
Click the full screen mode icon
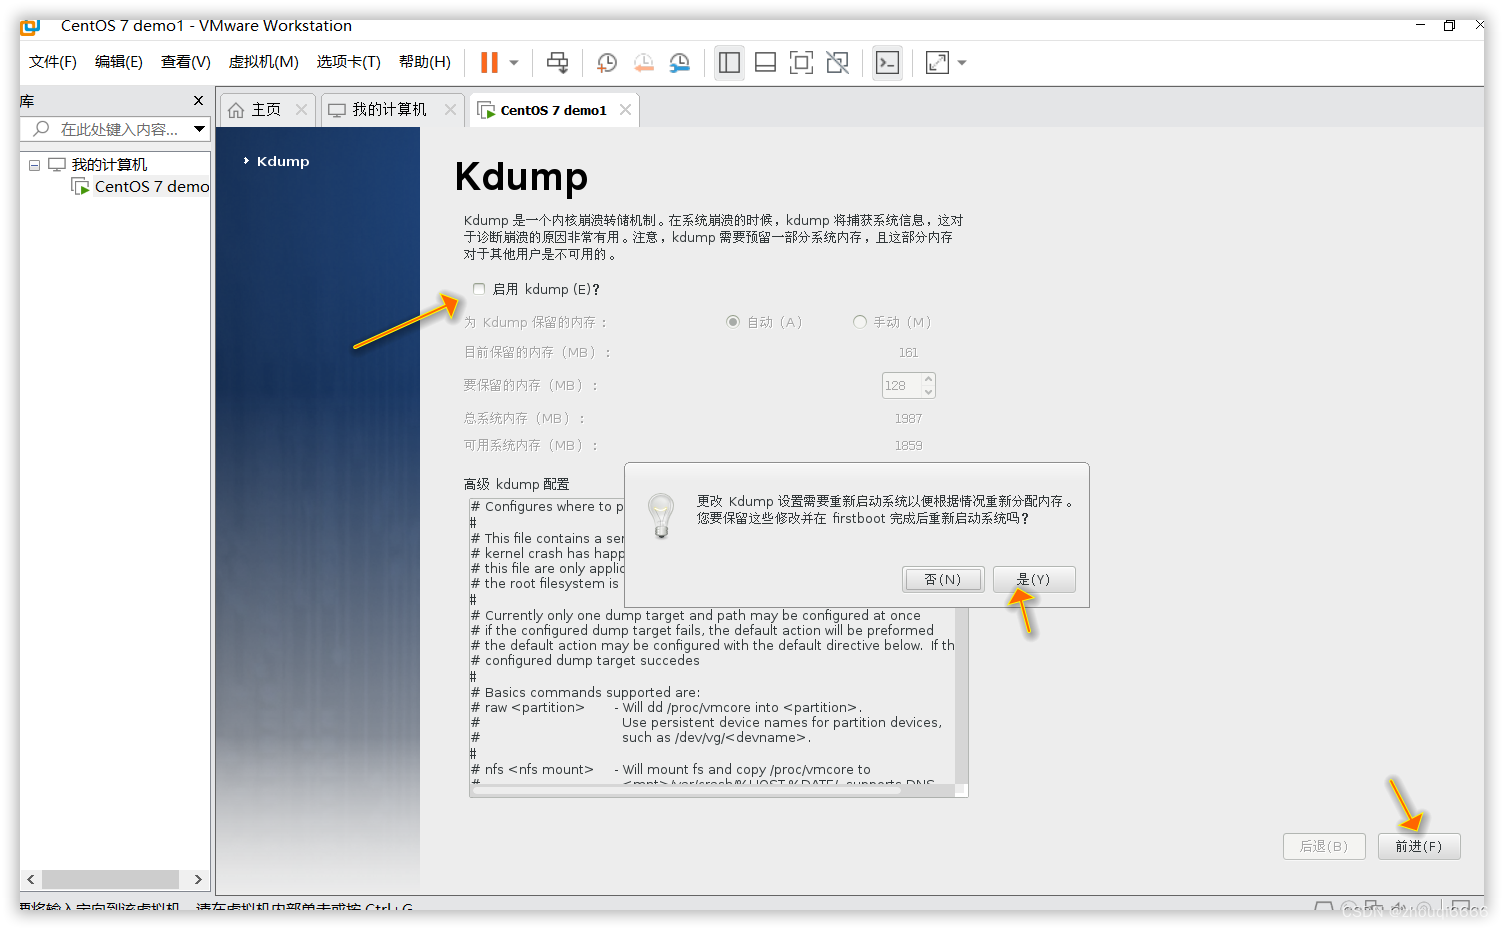click(801, 63)
